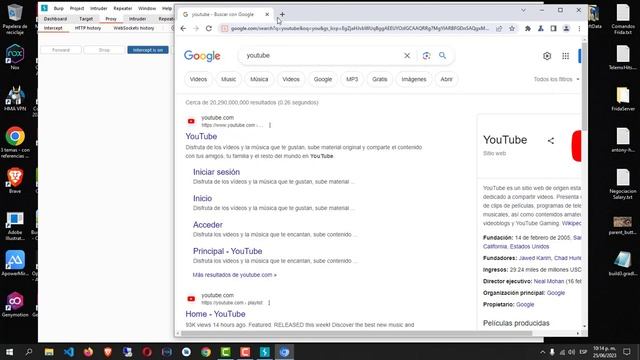Share this page from the address bar
Screen dimensions: 640x360
[x=499, y=29]
